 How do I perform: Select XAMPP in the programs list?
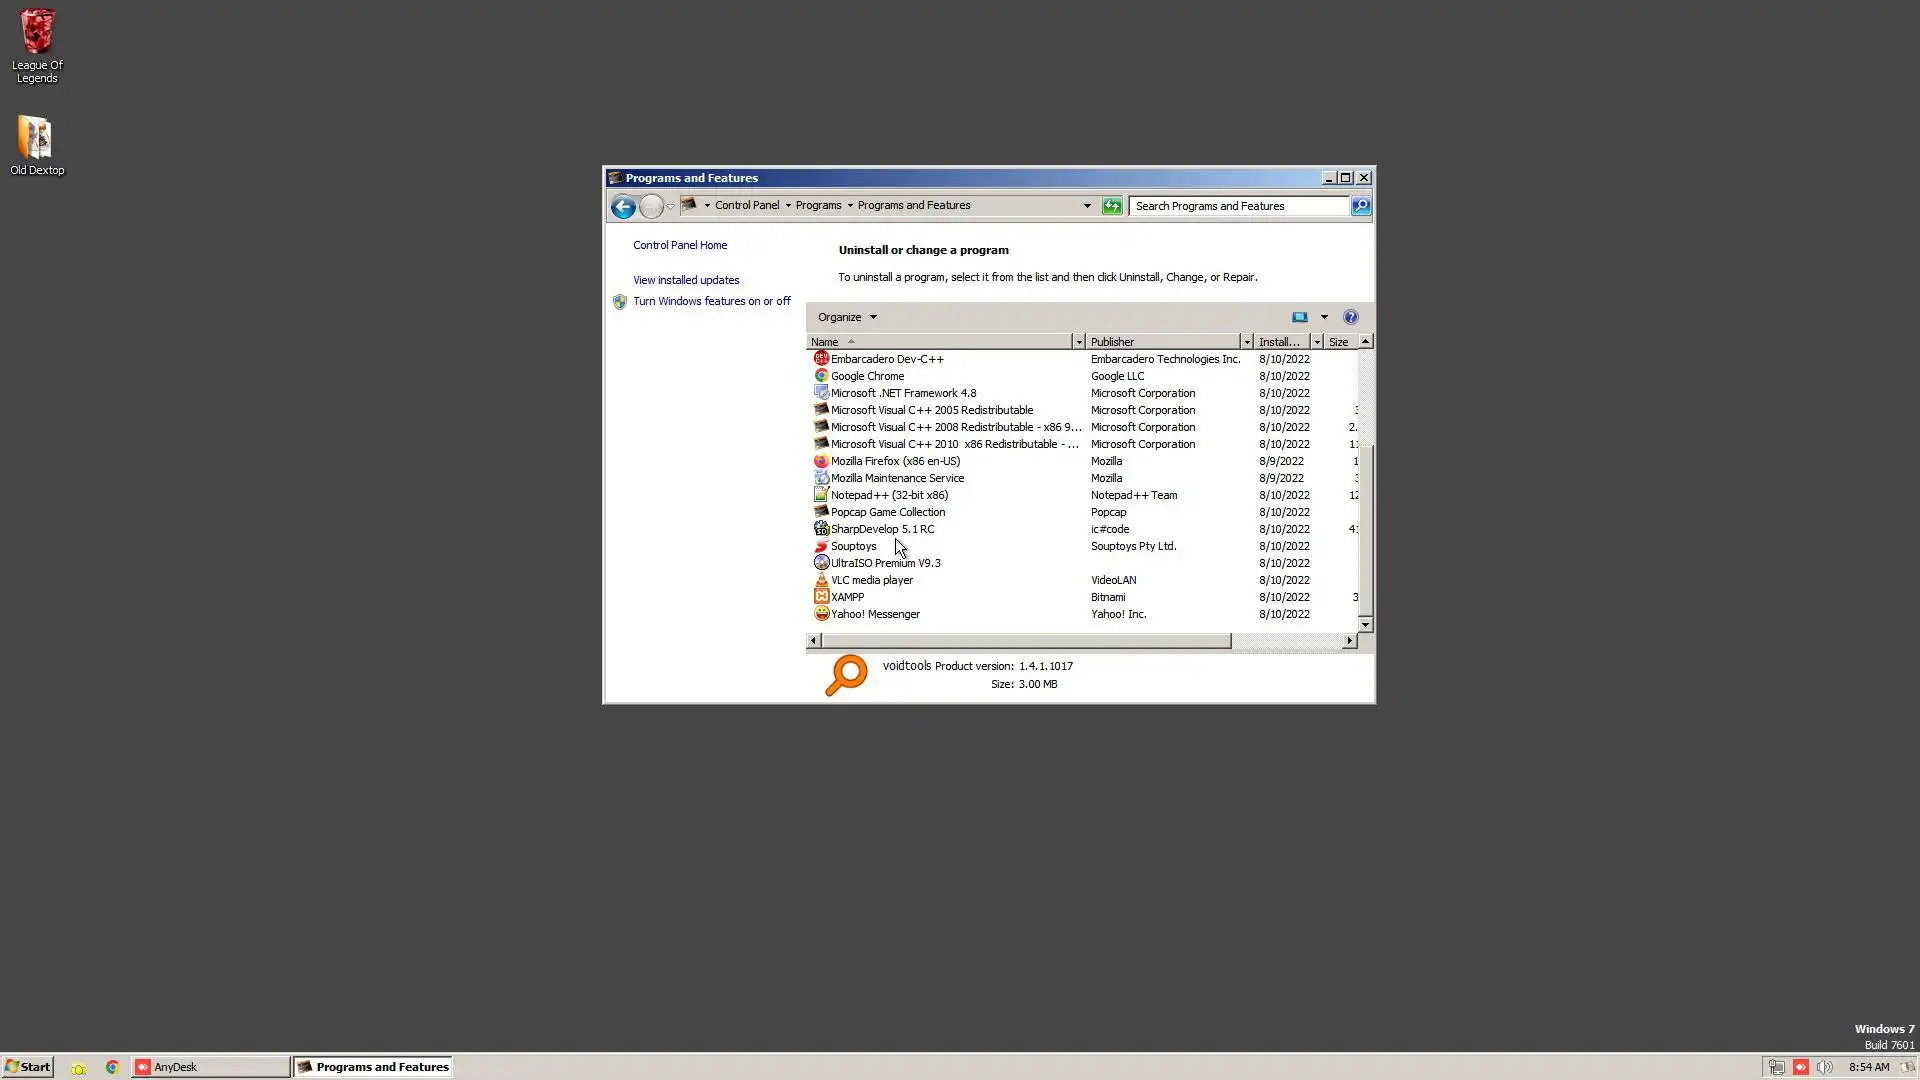847,597
